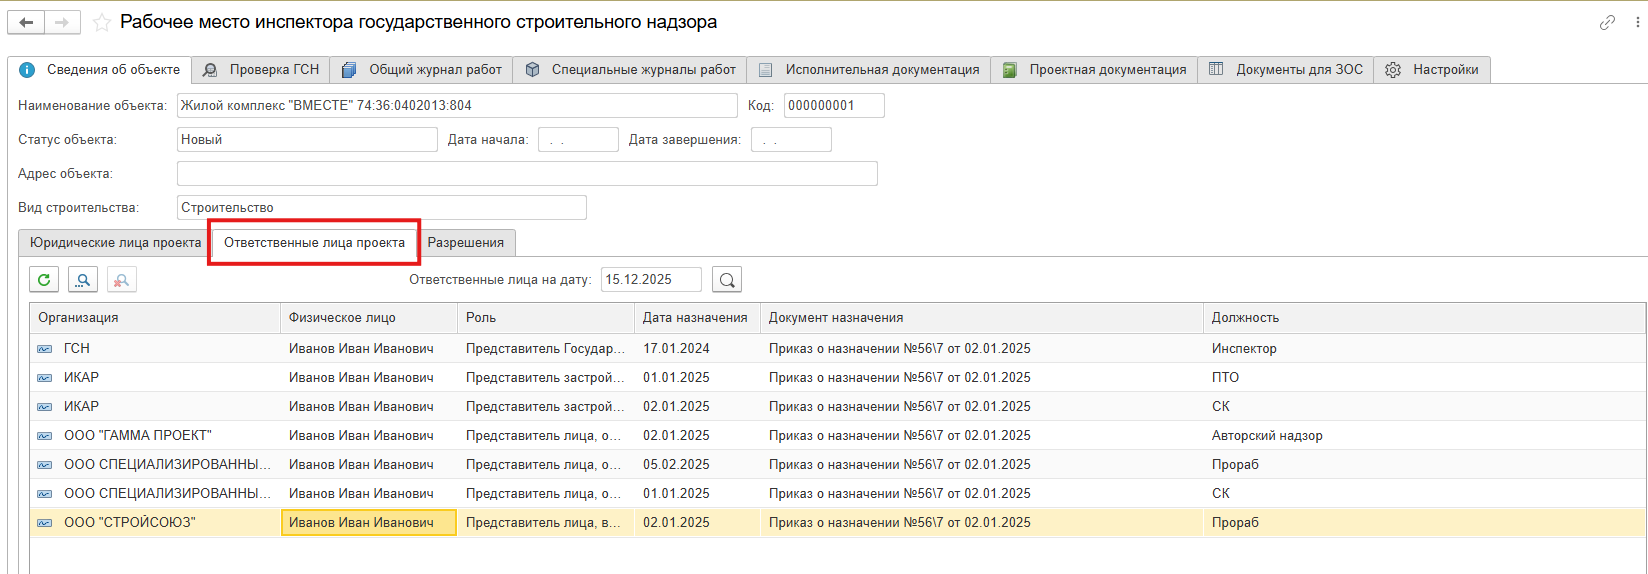Viewport: 1648px width, 574px height.
Task: Go to the Настройки tab
Action: click(x=1433, y=70)
